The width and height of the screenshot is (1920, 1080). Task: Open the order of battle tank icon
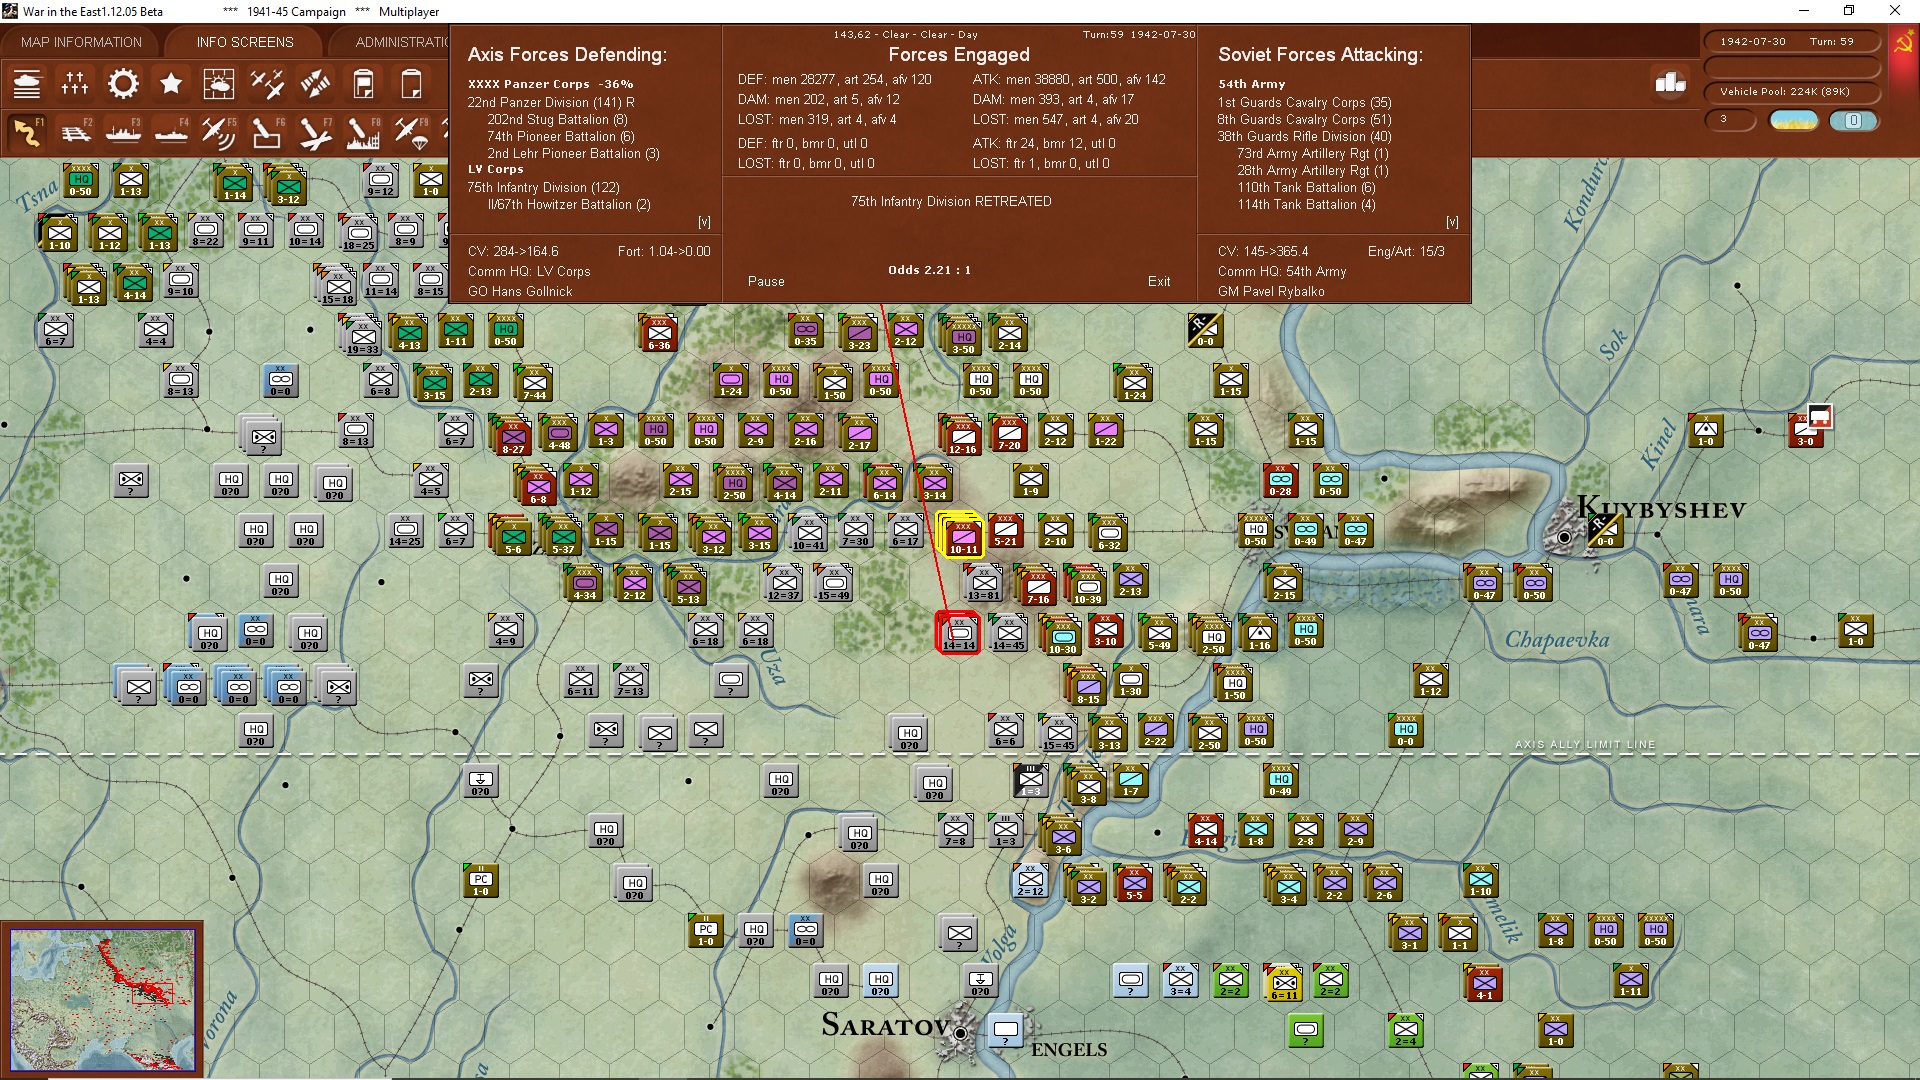click(27, 84)
